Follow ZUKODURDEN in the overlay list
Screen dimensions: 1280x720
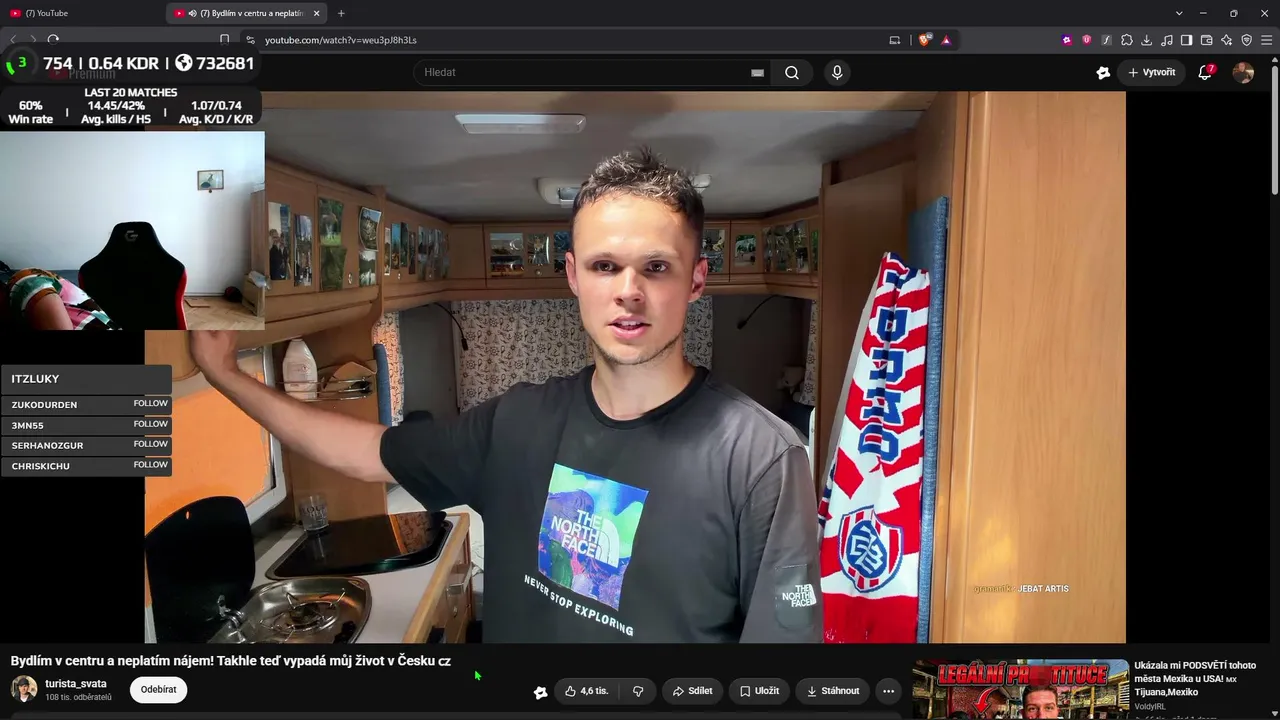coord(151,403)
